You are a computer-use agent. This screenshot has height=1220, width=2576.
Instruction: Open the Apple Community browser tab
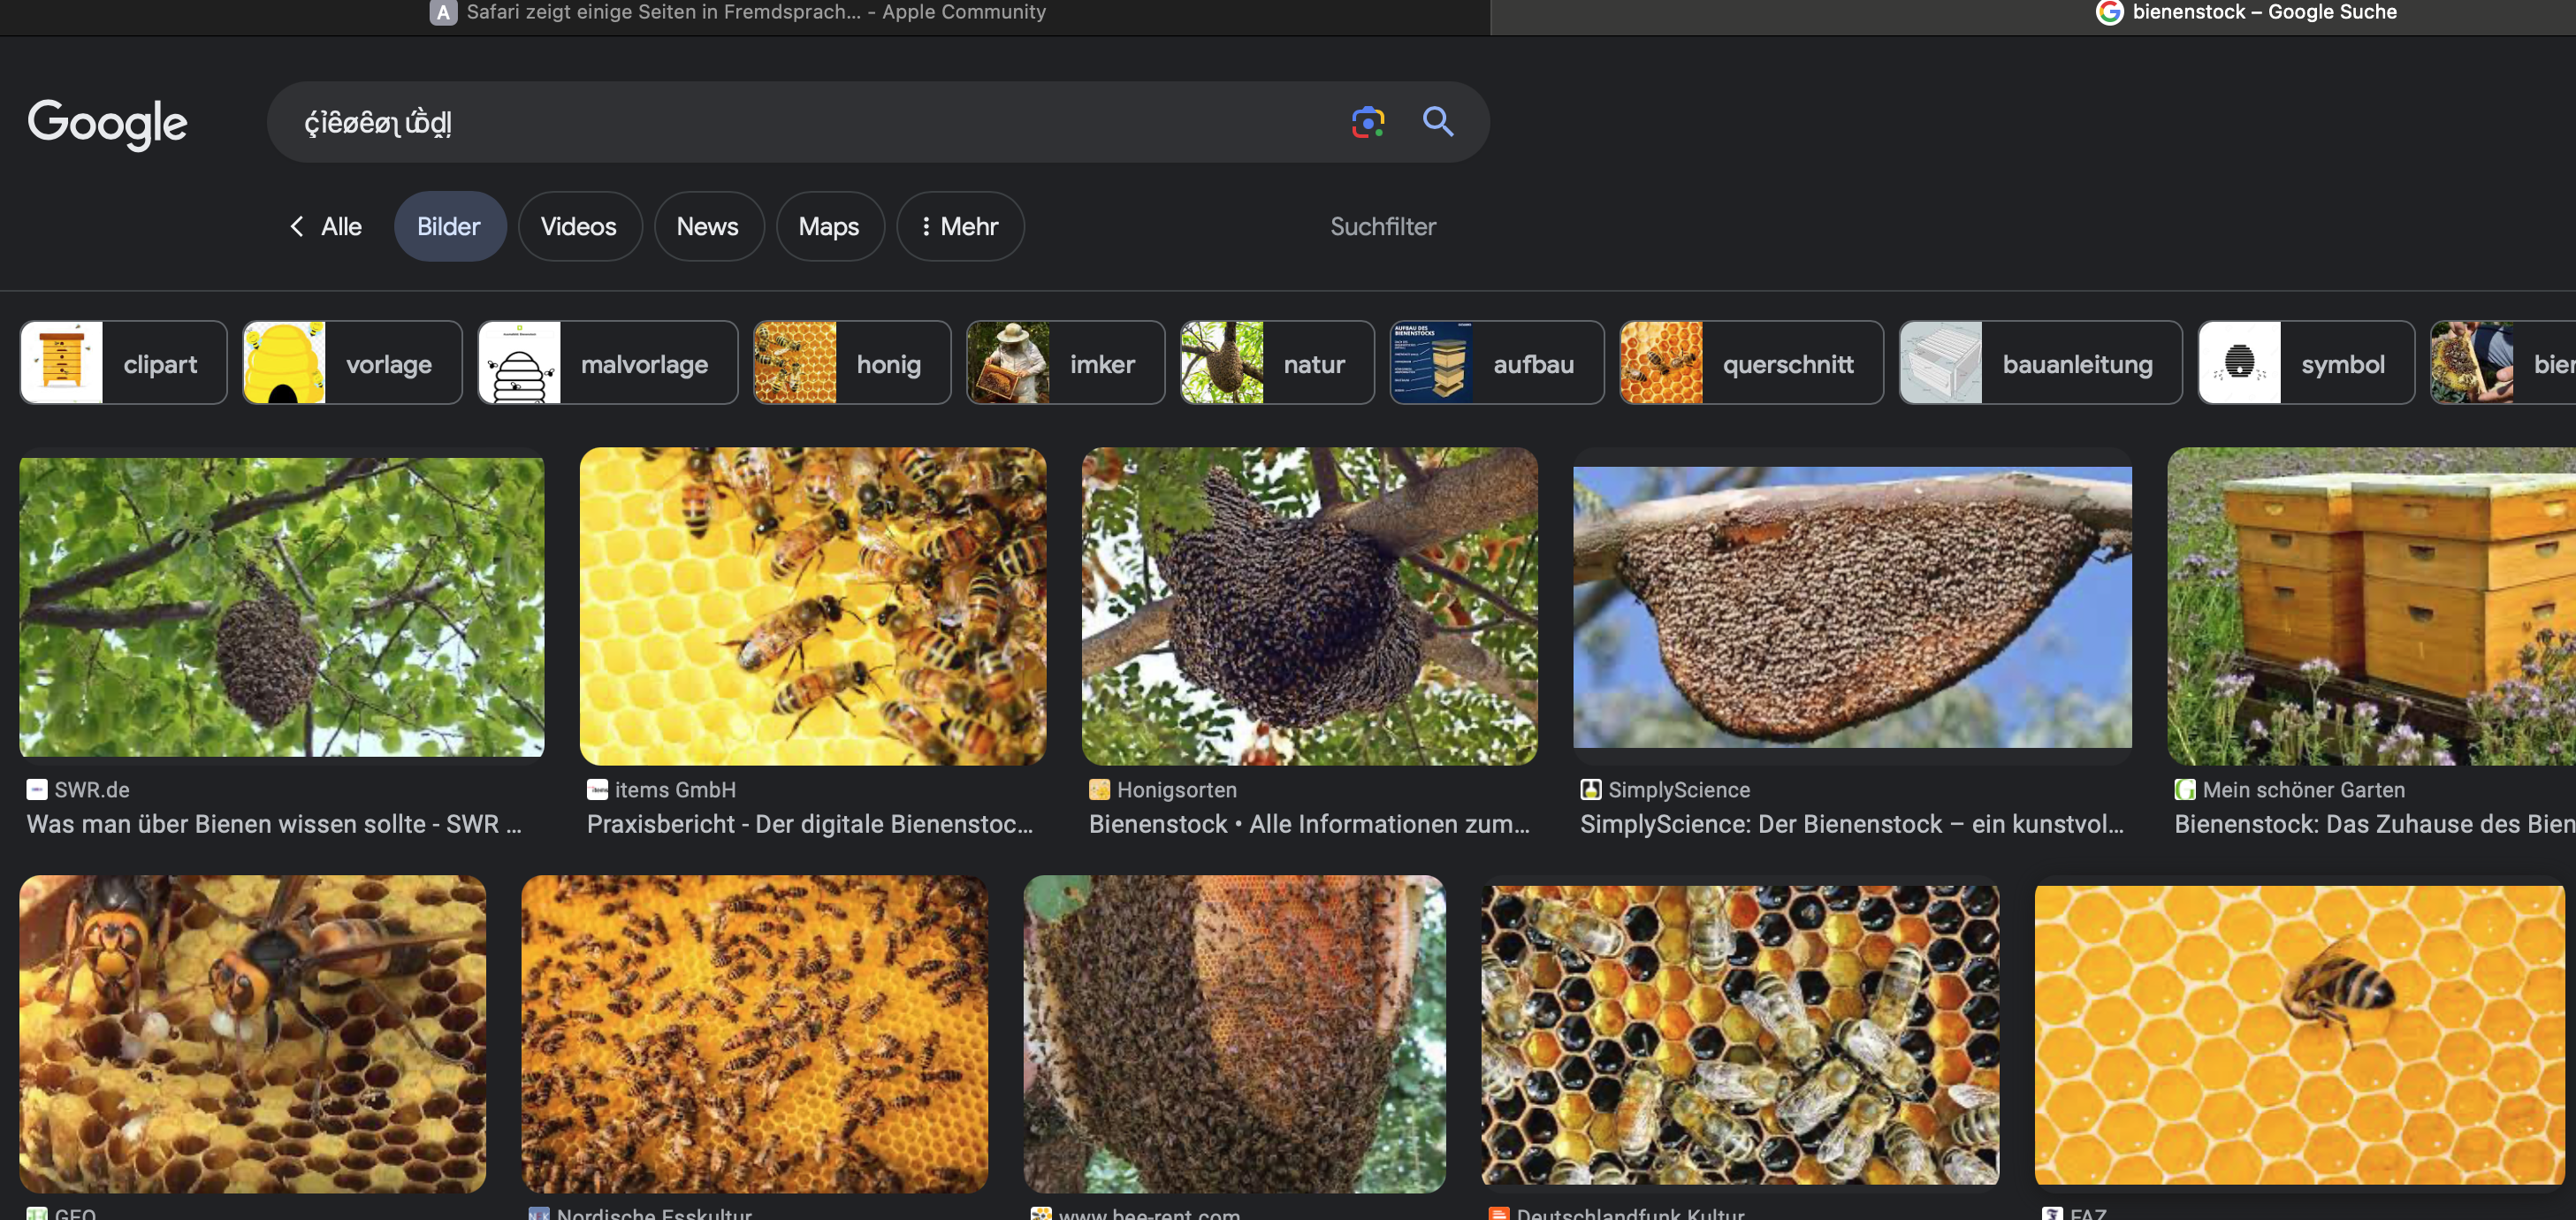740,13
